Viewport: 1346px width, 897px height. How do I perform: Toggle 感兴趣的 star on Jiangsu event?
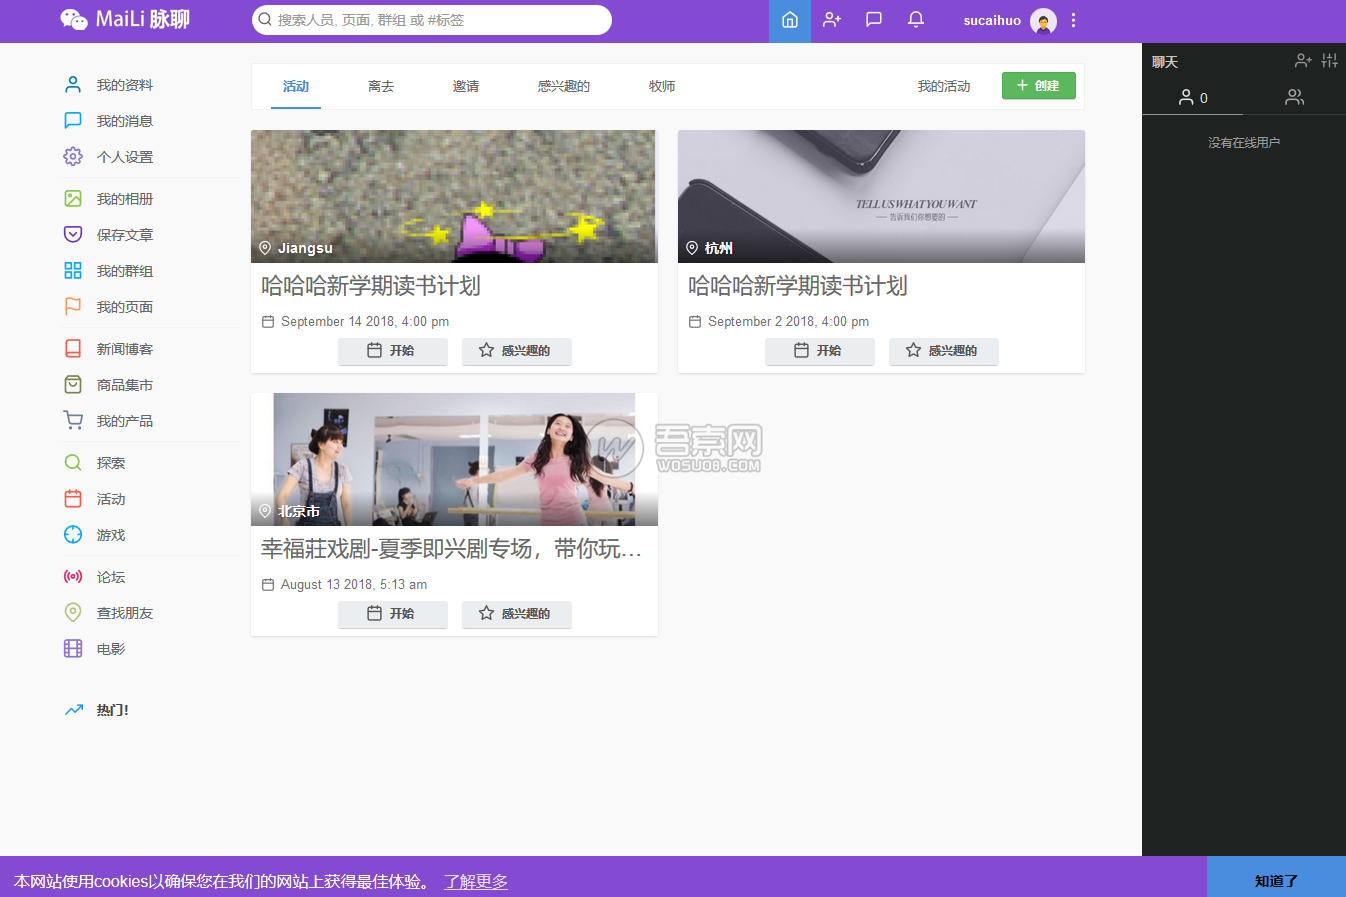click(x=516, y=351)
